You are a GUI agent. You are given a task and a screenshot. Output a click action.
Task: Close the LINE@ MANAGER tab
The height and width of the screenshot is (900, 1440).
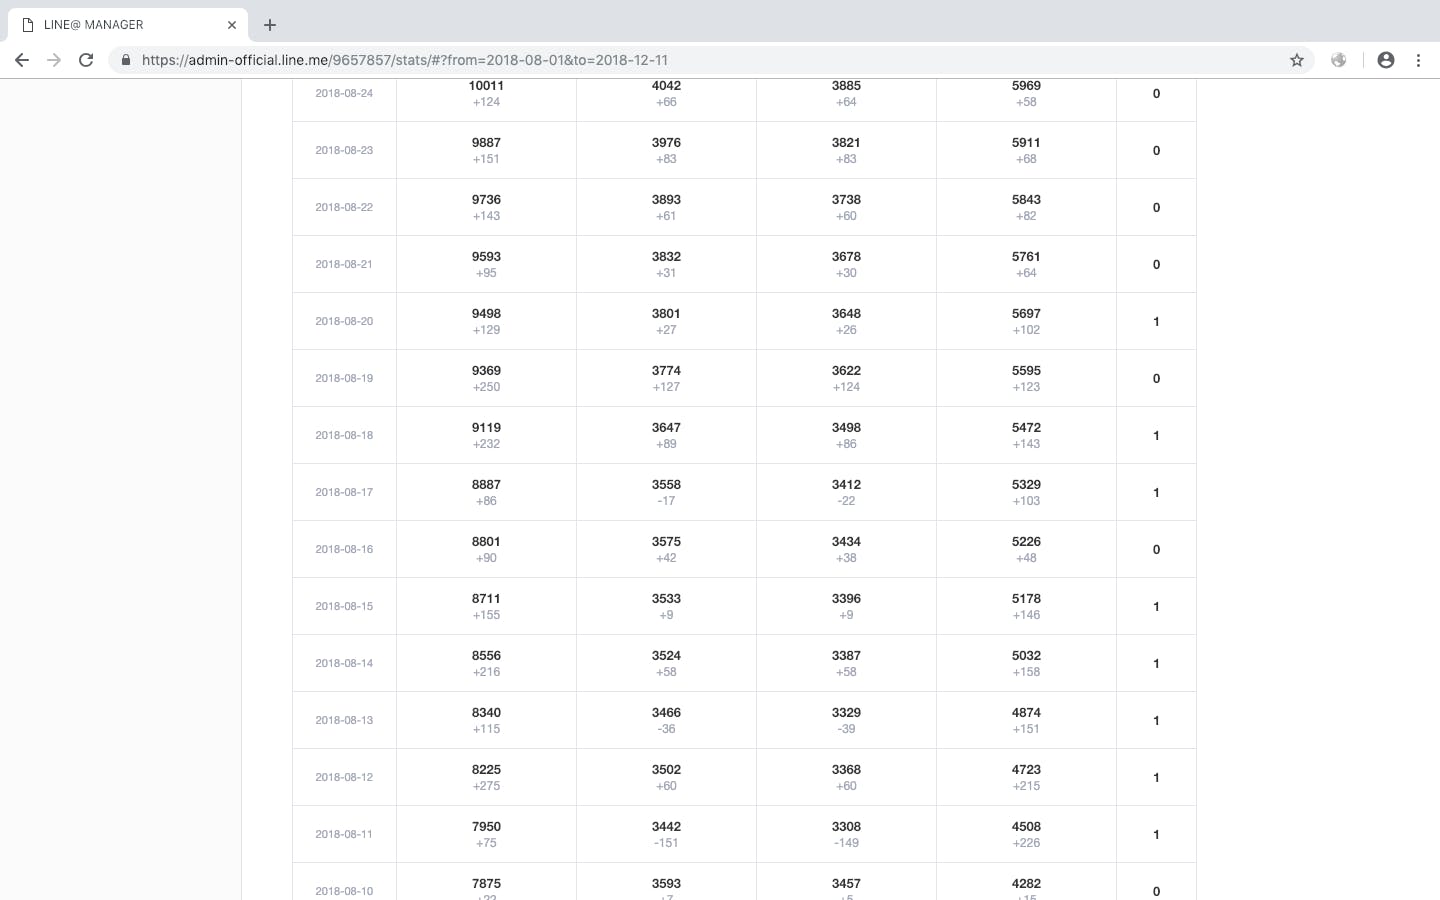232,25
